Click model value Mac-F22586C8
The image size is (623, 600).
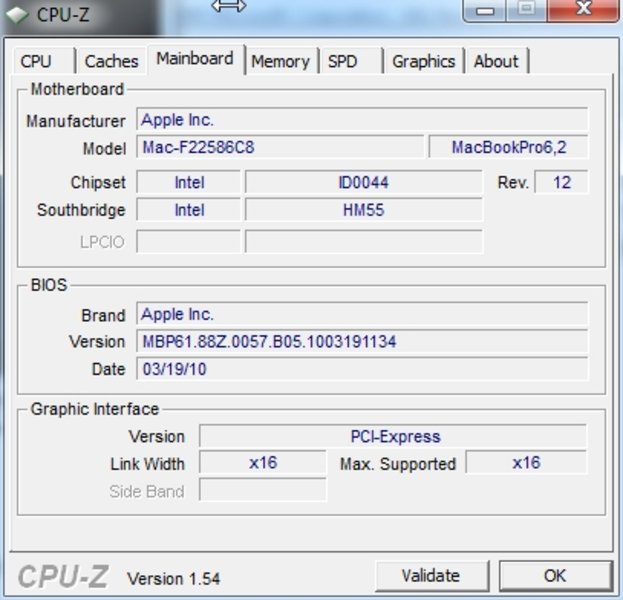pos(280,147)
